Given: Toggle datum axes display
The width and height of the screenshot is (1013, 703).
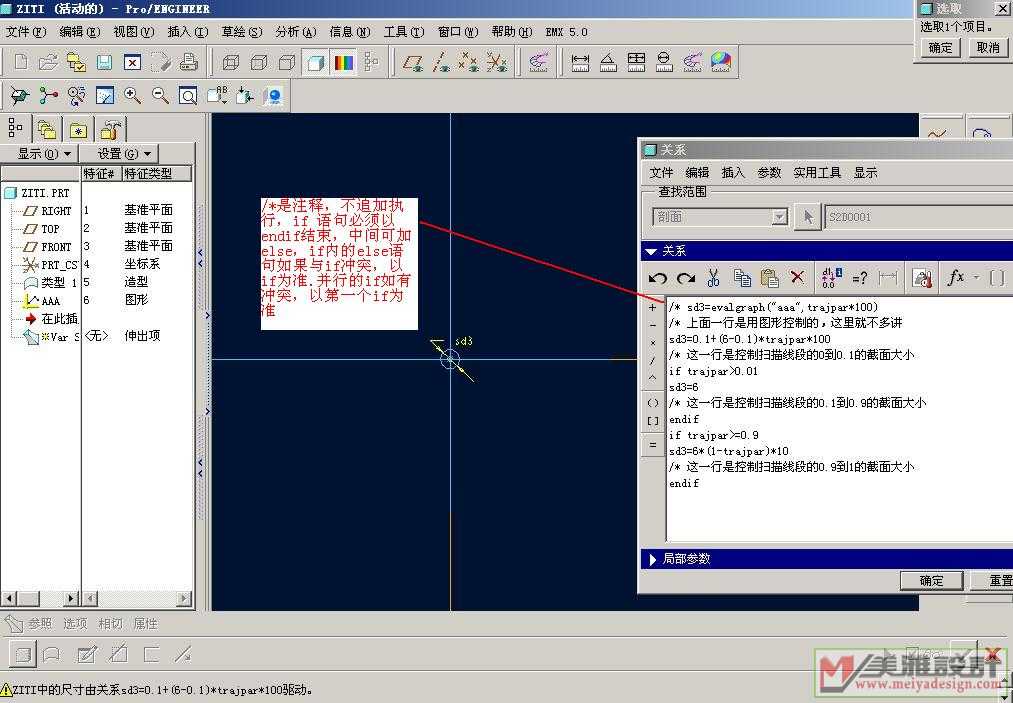Looking at the screenshot, I should 441,62.
